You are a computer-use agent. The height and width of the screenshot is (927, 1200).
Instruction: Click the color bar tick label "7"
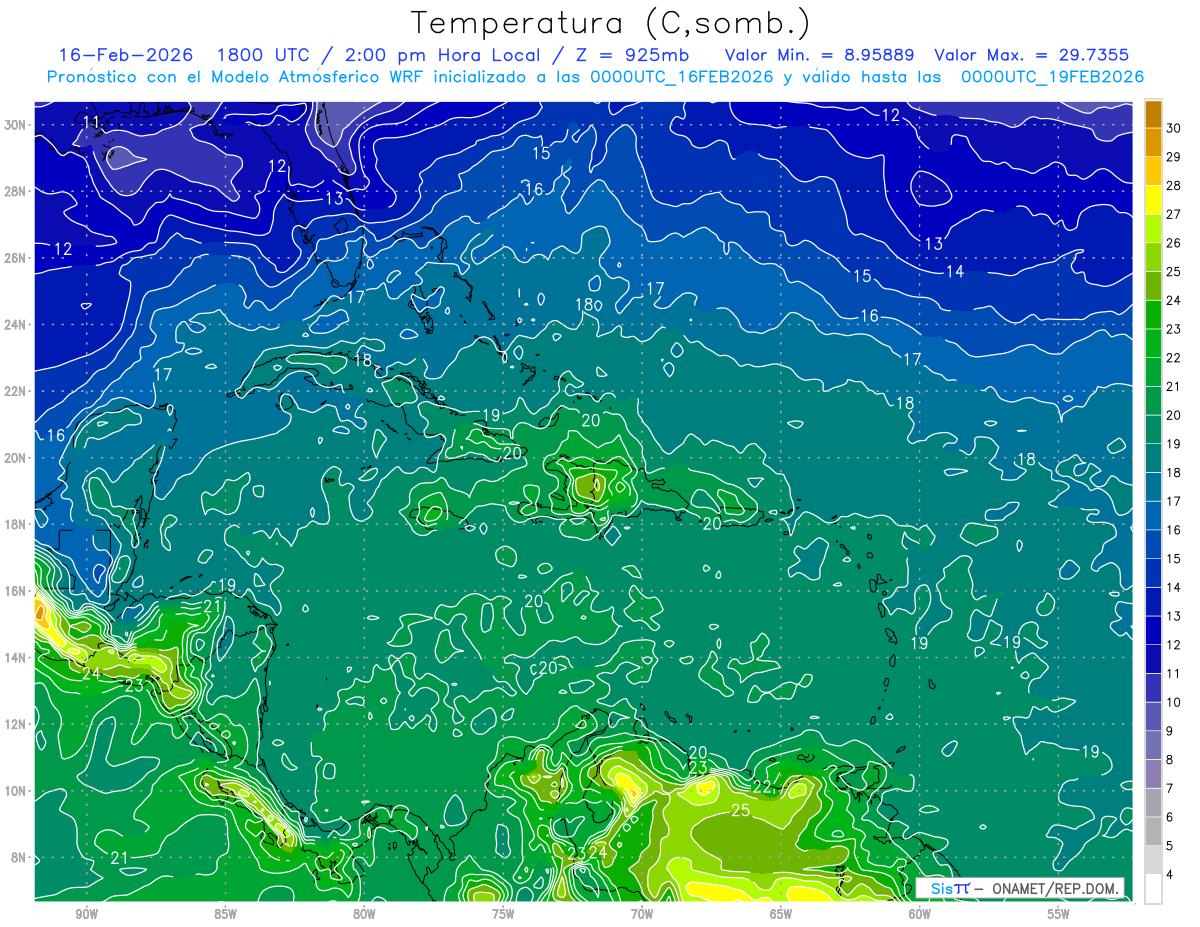point(1170,789)
